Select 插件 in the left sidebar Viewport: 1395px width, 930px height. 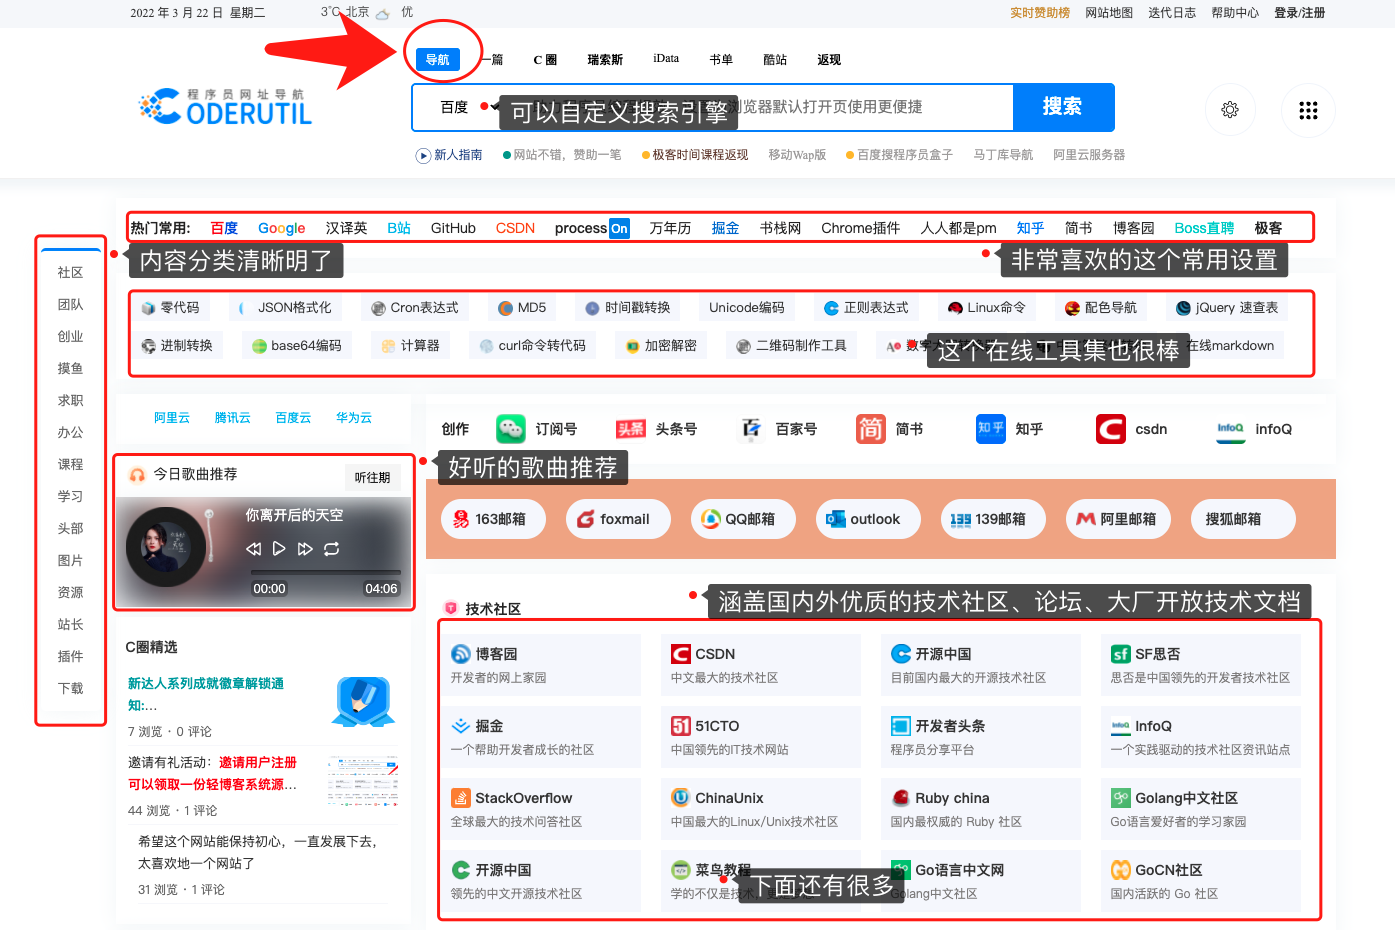coord(70,657)
